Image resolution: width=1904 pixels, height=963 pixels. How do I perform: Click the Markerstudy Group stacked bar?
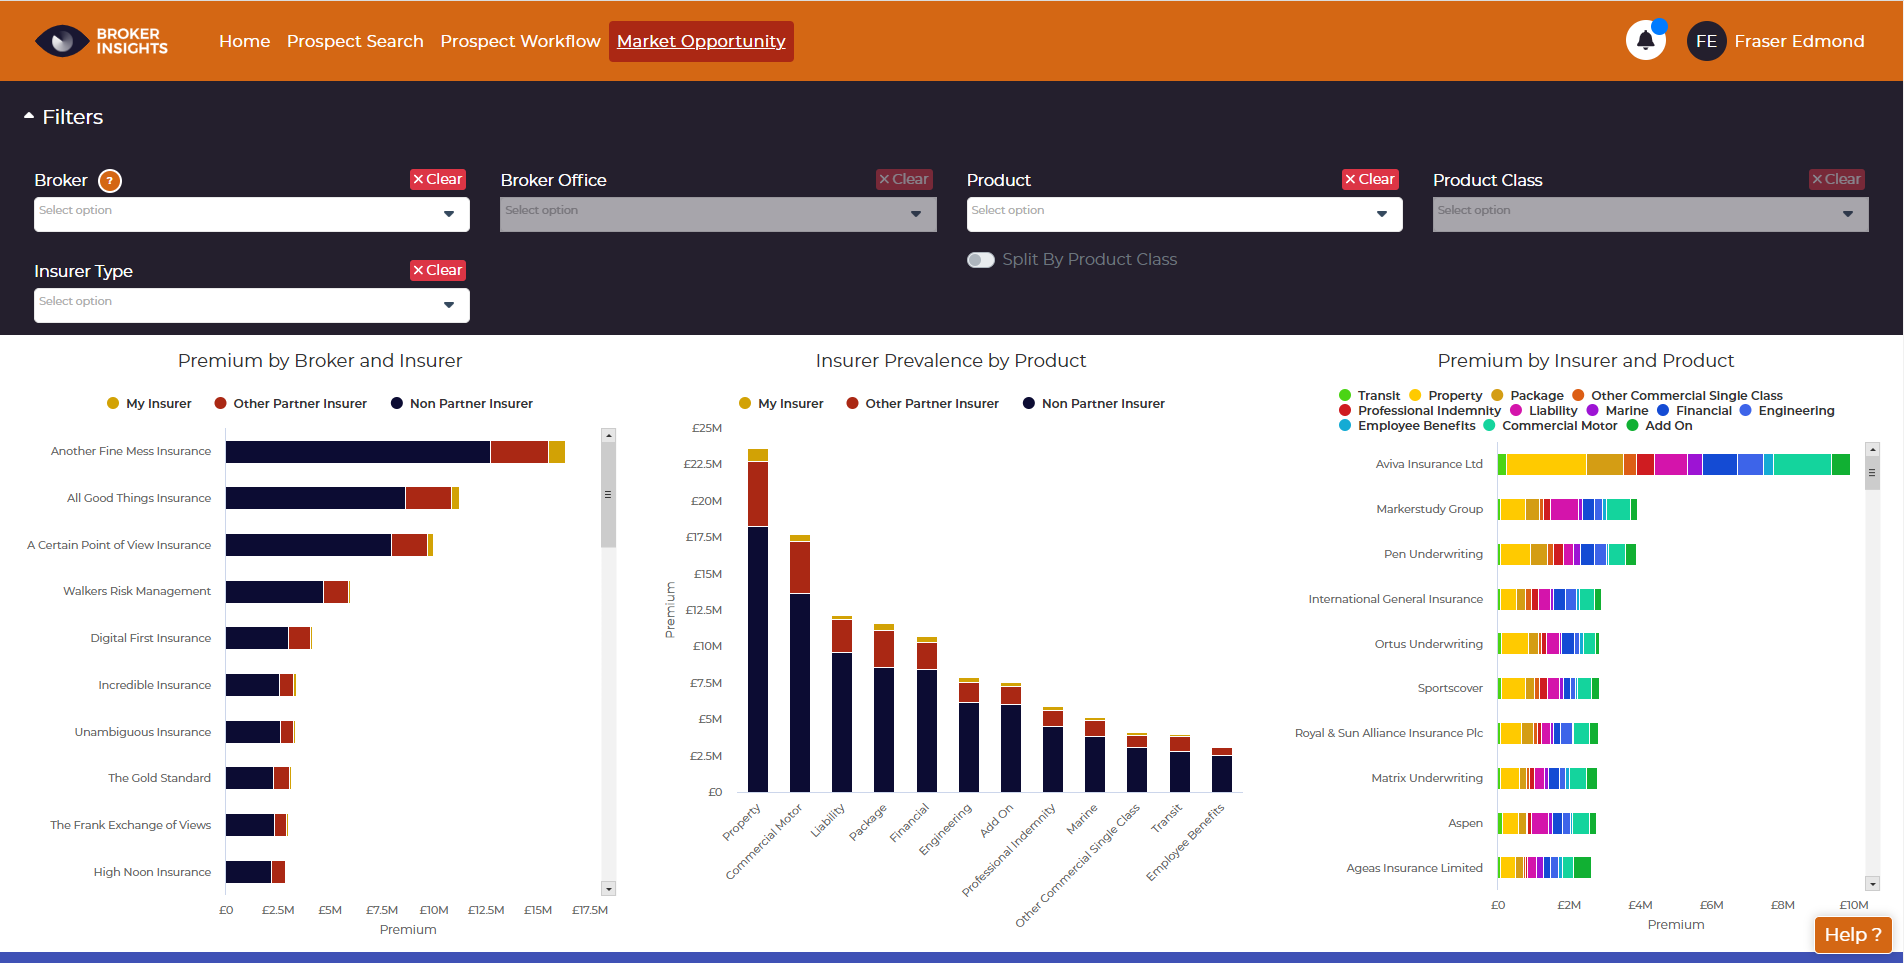[x=1567, y=510]
